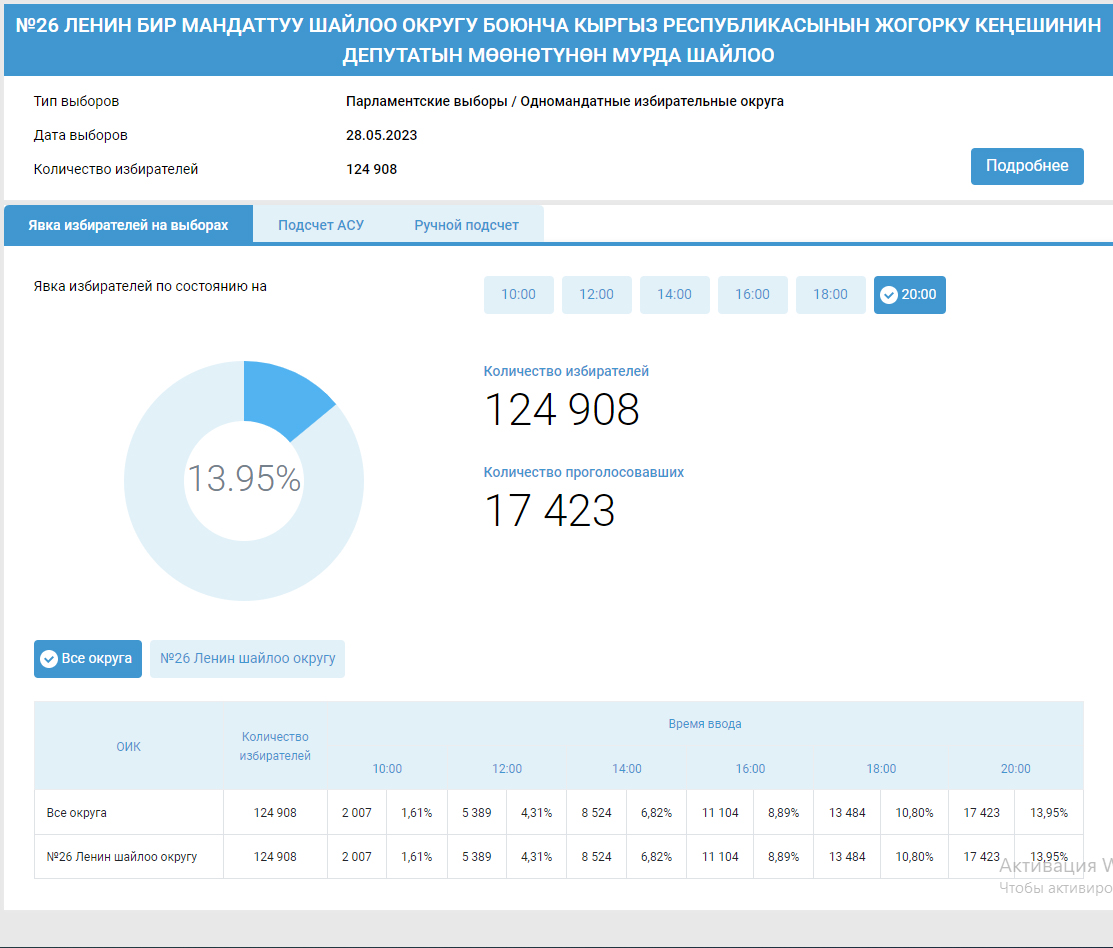
Task: Filter by №26 Ленин шайлоо округу
Action: (x=247, y=659)
